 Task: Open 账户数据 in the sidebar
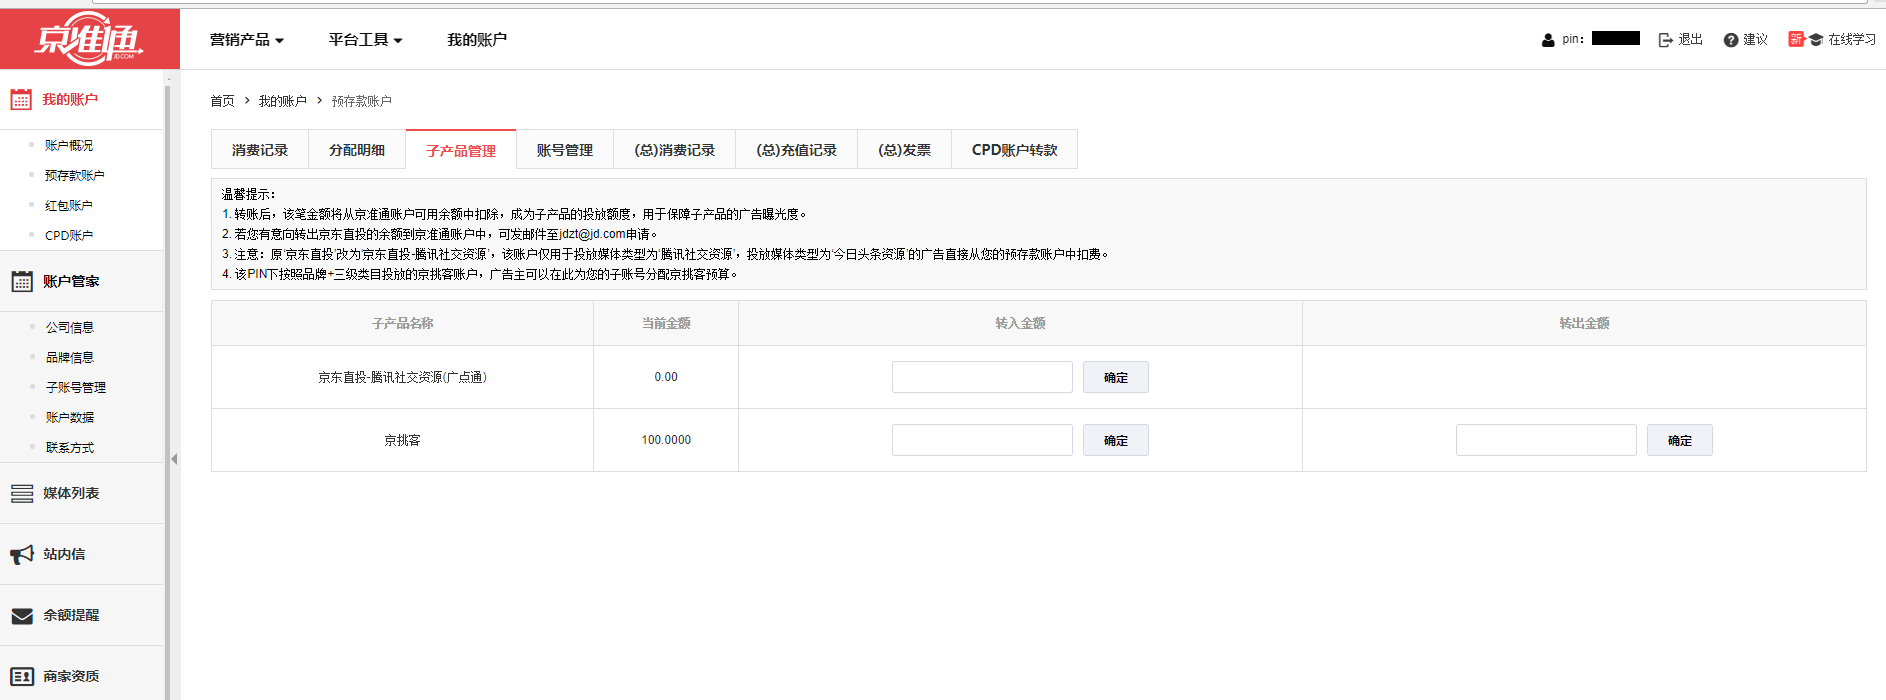(x=70, y=418)
